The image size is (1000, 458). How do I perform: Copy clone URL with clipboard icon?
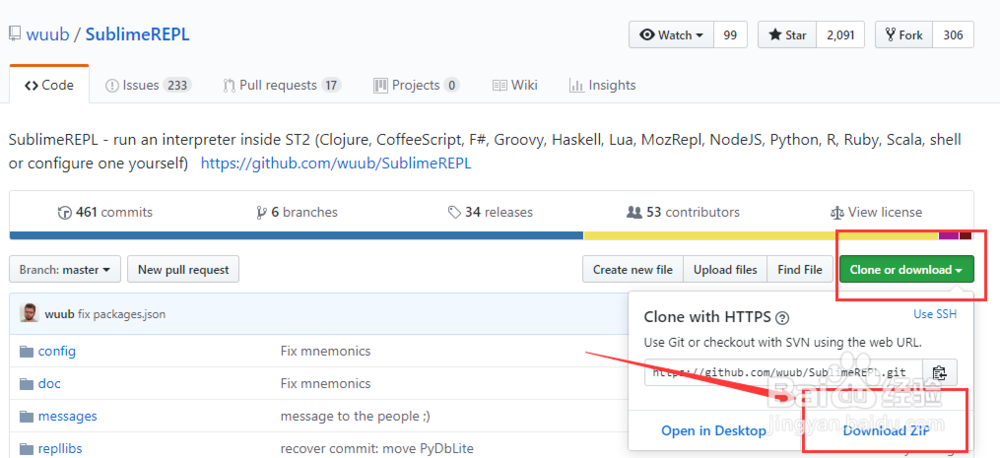click(939, 373)
